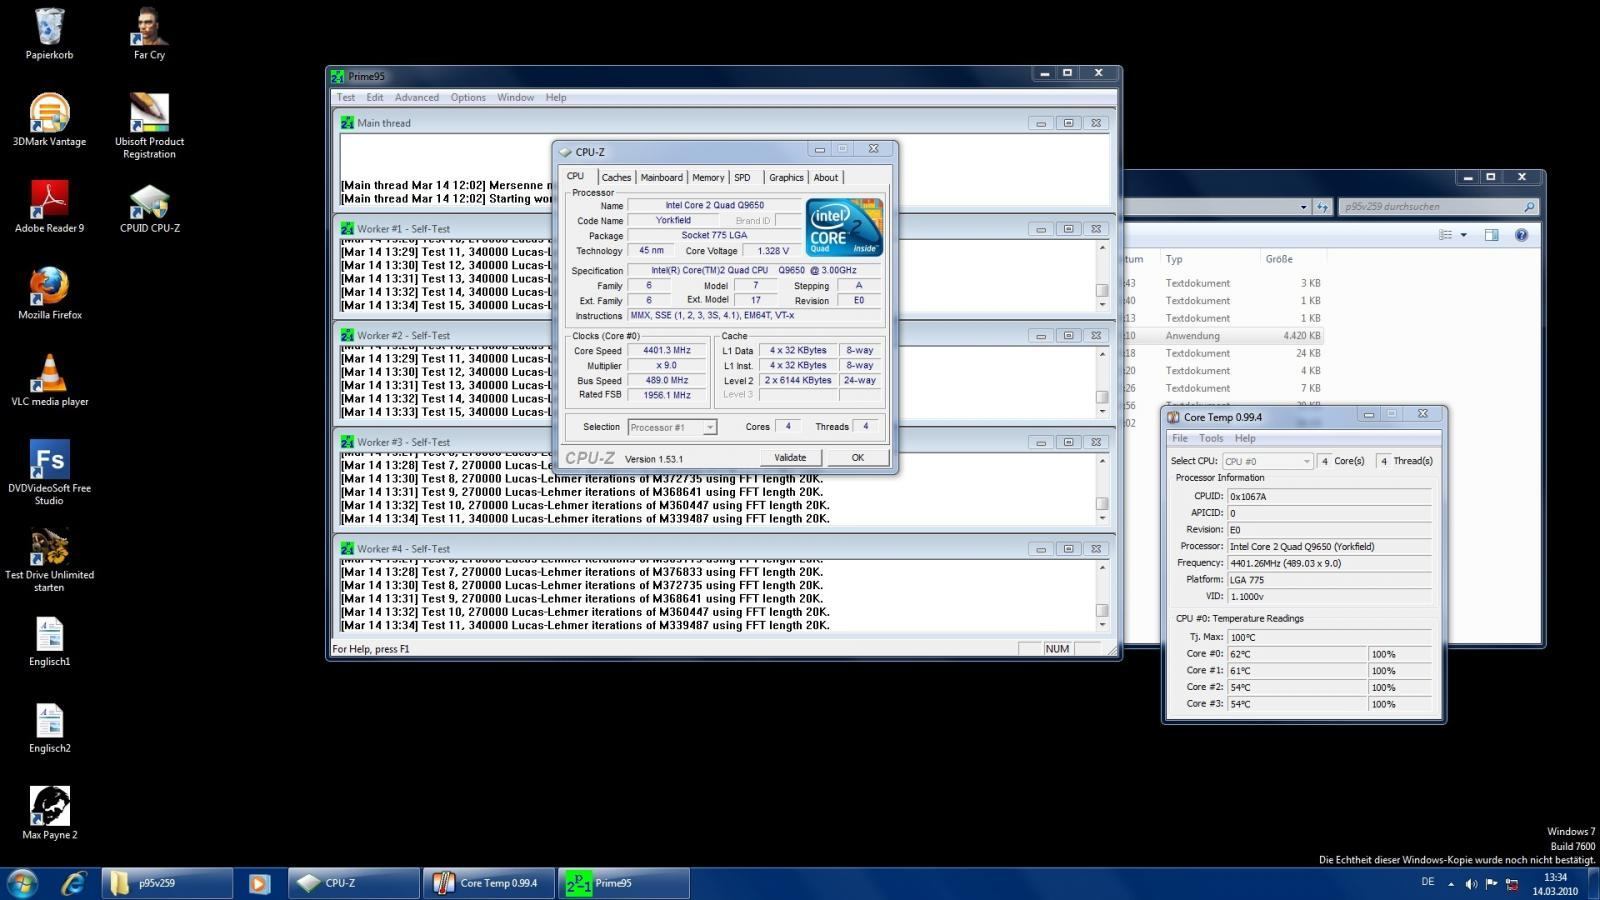Select the CPUID CPU-Z desktop shortcut

click(x=149, y=207)
